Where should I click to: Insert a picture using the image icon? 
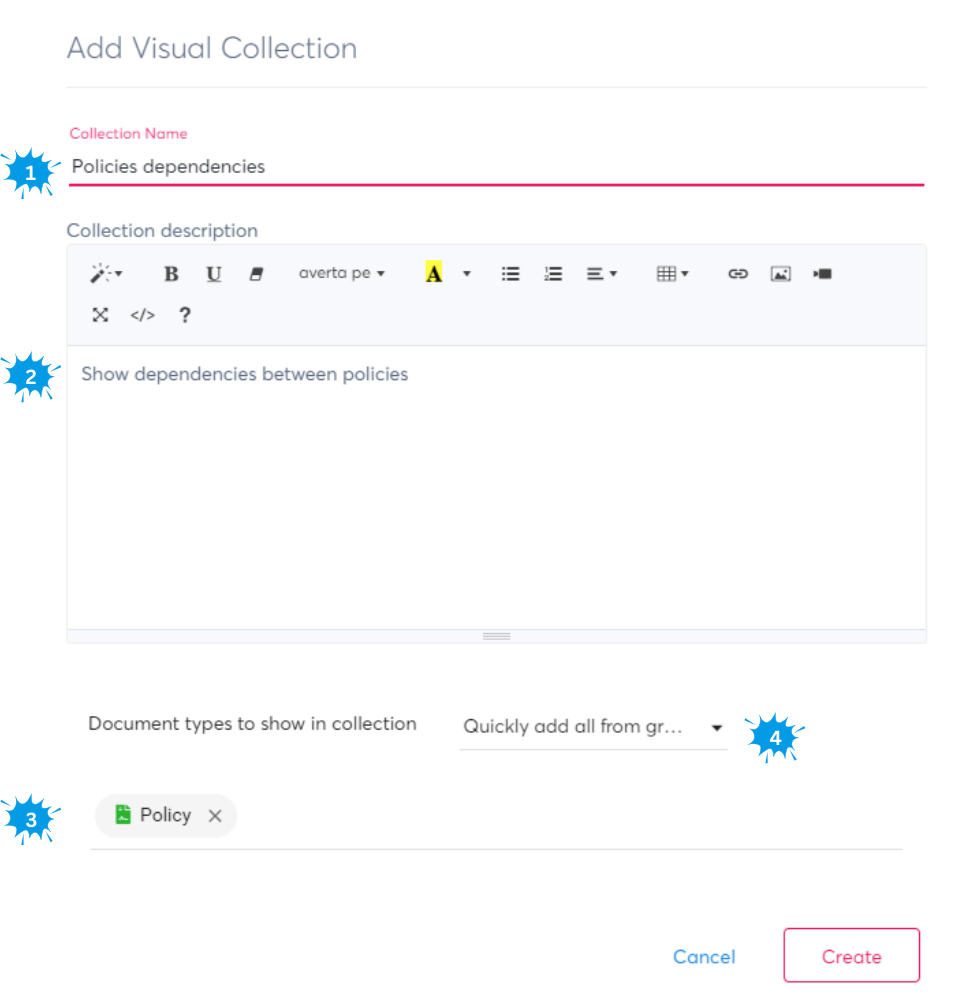pos(781,274)
